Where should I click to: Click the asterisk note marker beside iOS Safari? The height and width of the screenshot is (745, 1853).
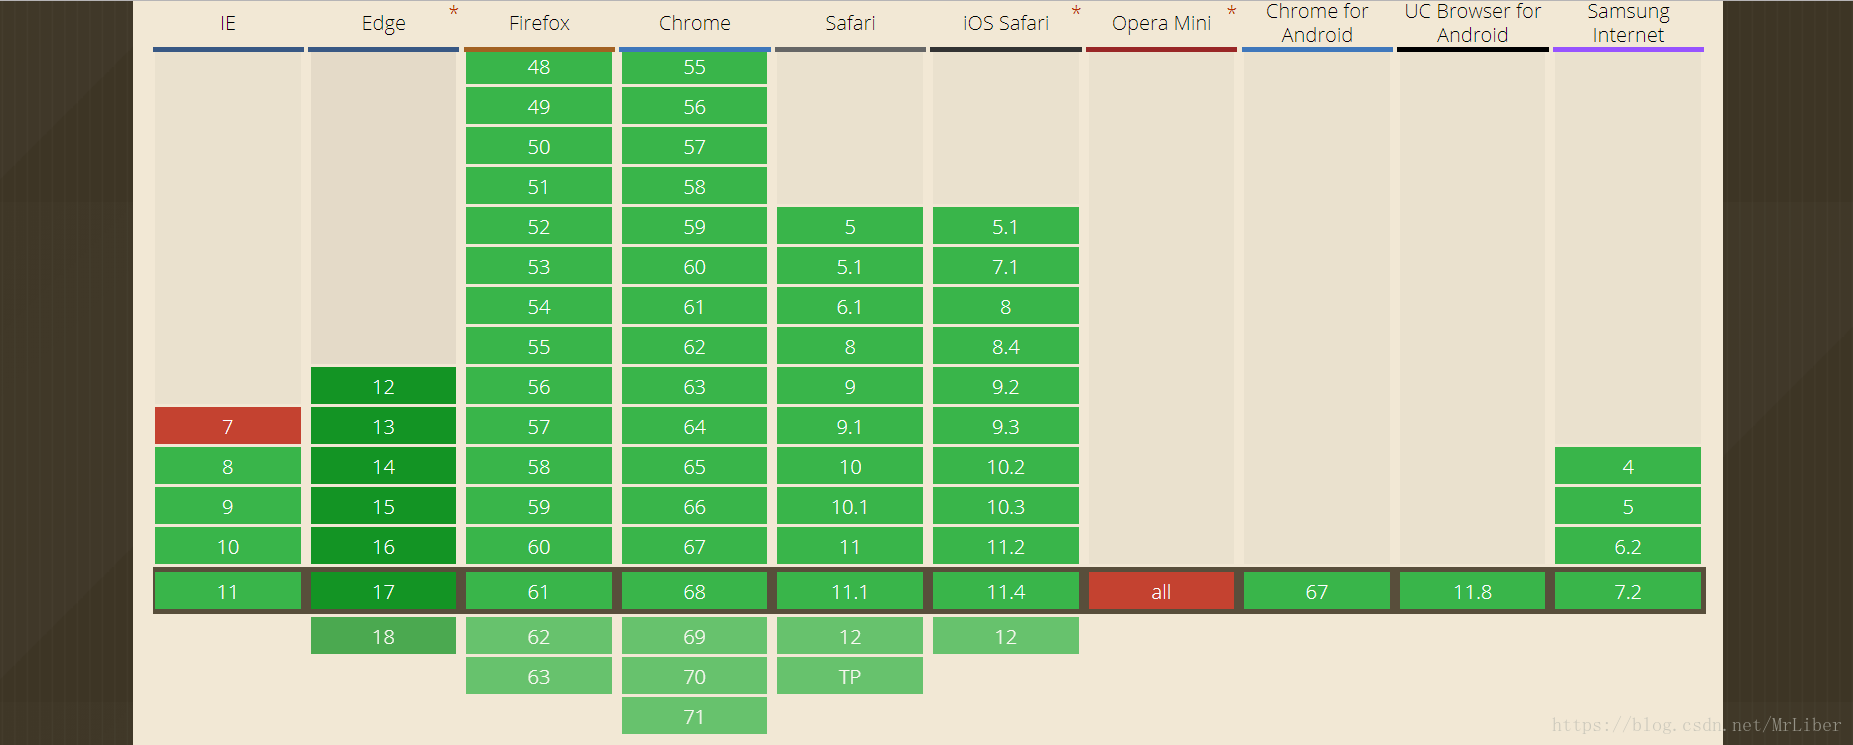pos(1076,11)
